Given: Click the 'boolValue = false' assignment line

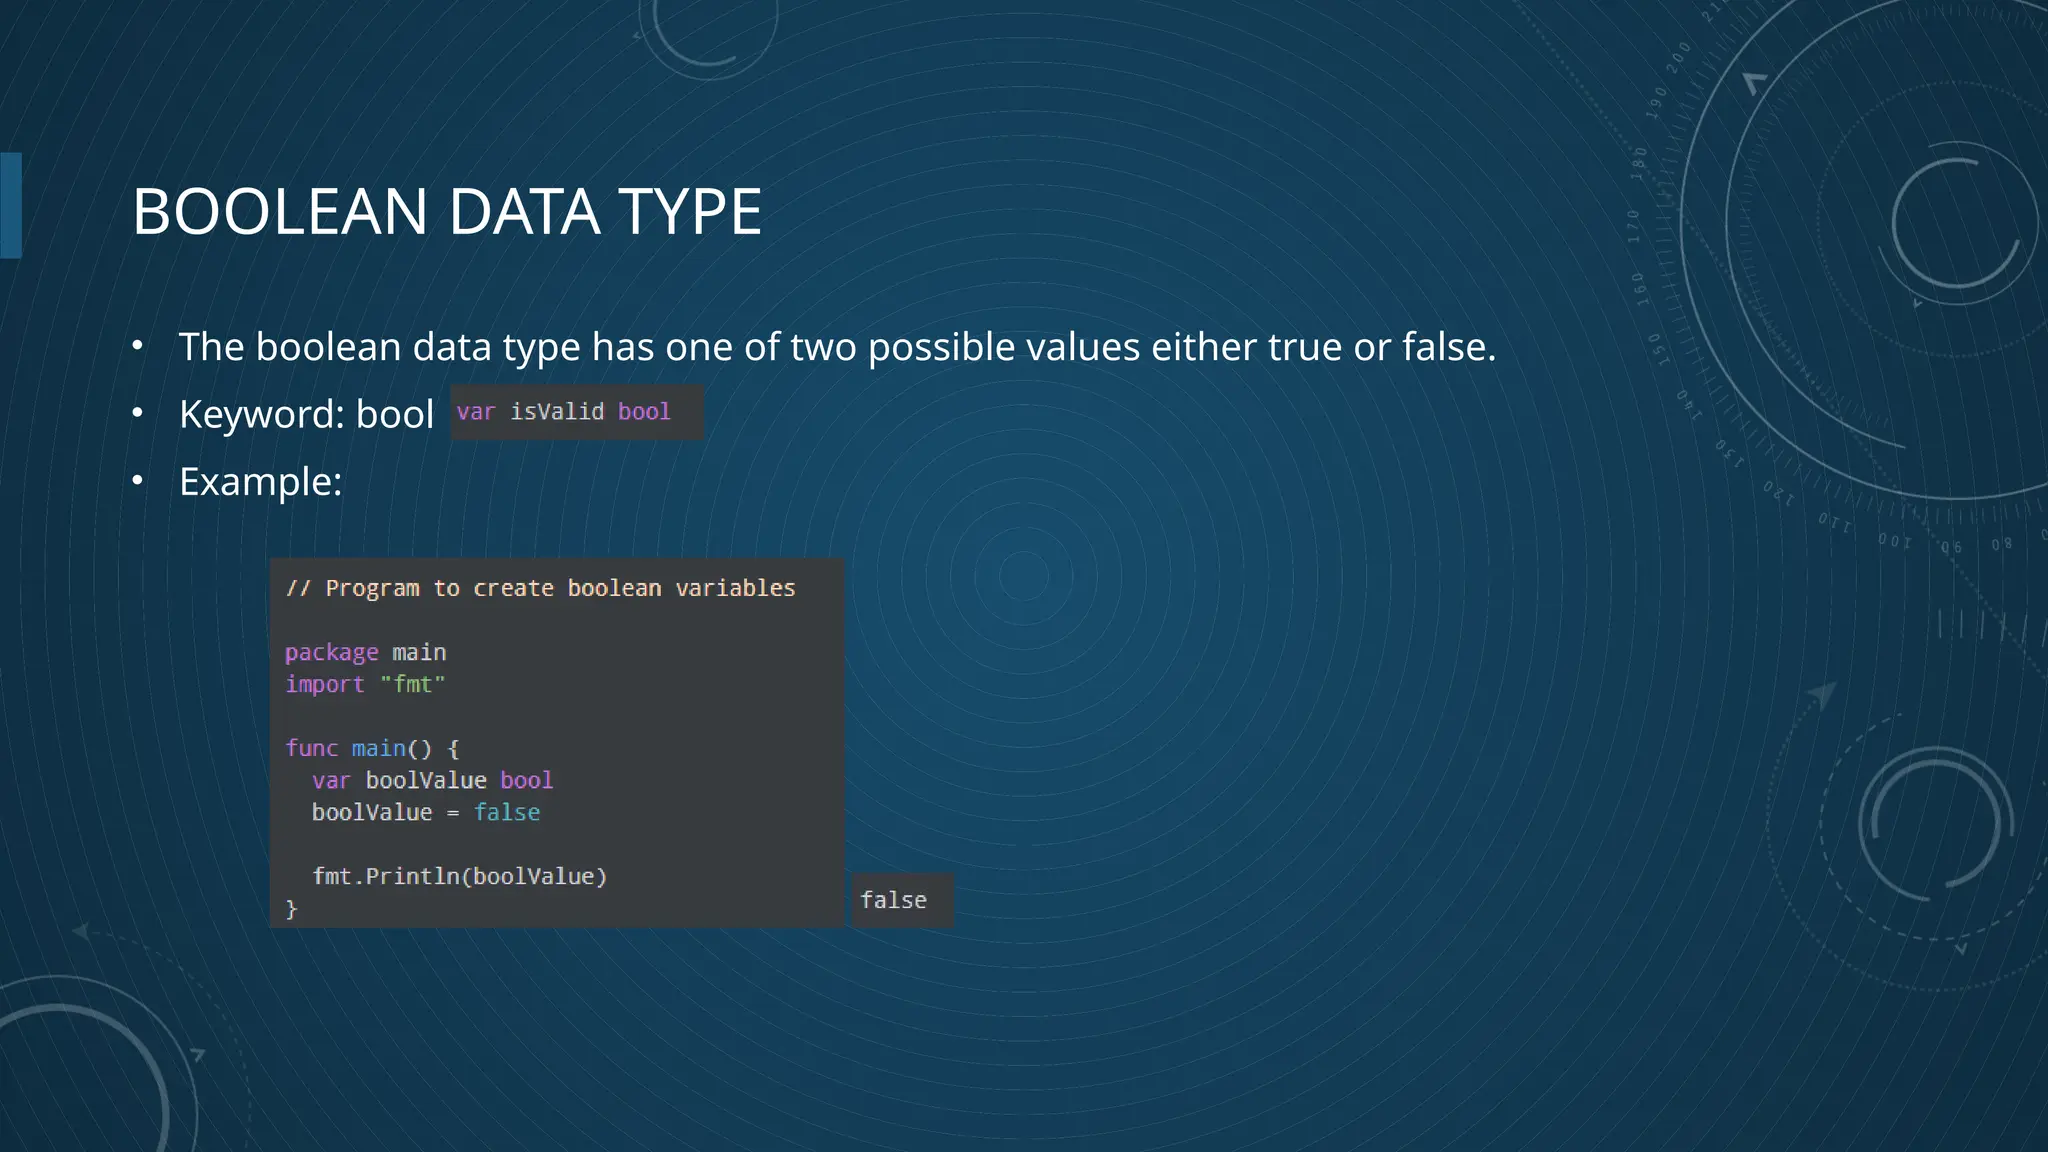Looking at the screenshot, I should [426, 812].
